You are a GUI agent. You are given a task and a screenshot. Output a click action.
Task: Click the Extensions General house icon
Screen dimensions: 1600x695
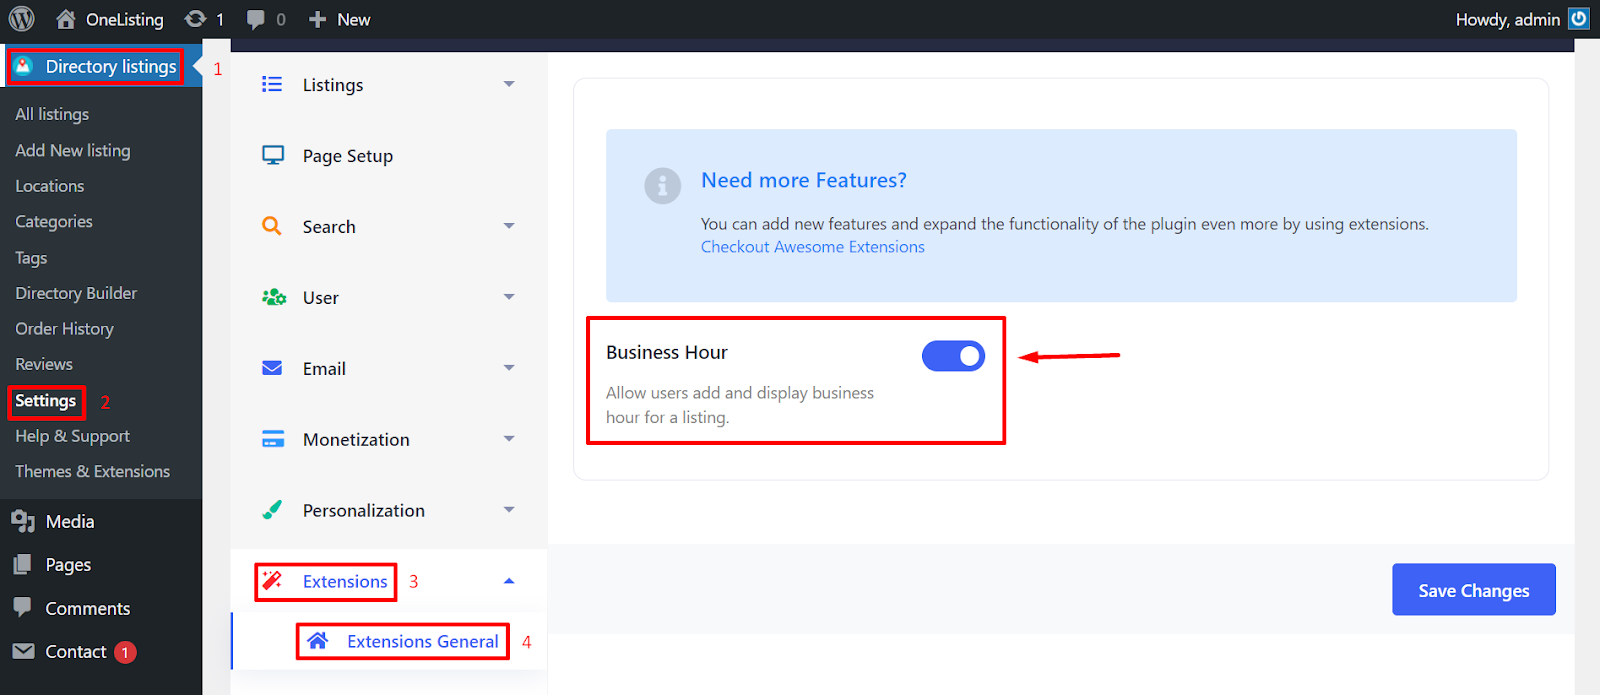(x=318, y=641)
